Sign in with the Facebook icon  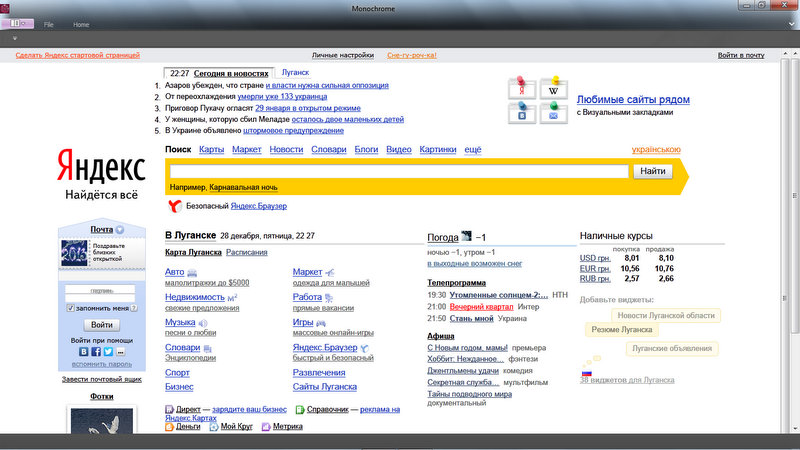point(96,352)
